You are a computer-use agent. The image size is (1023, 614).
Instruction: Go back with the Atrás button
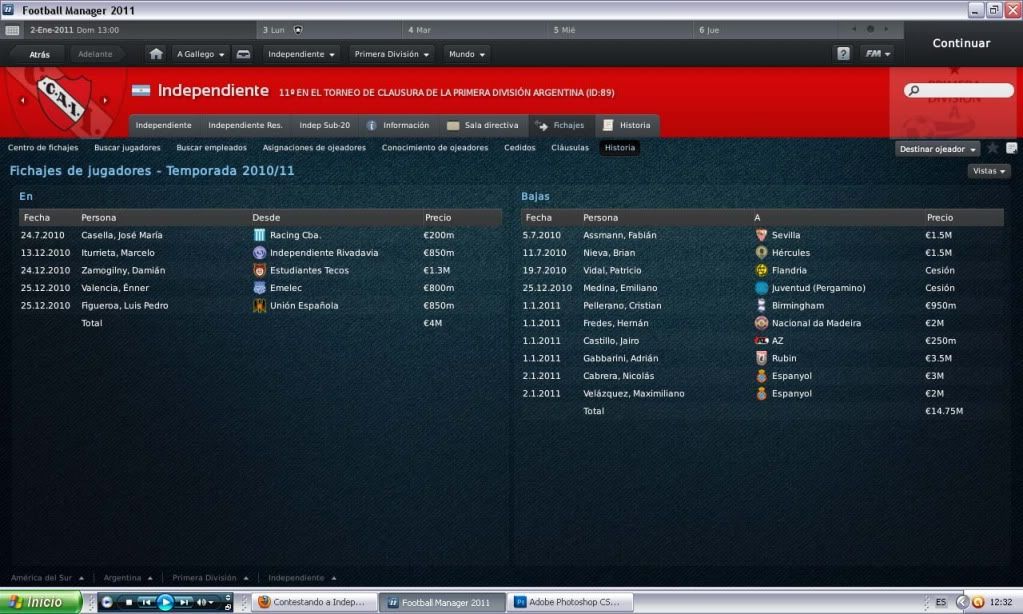[39, 54]
